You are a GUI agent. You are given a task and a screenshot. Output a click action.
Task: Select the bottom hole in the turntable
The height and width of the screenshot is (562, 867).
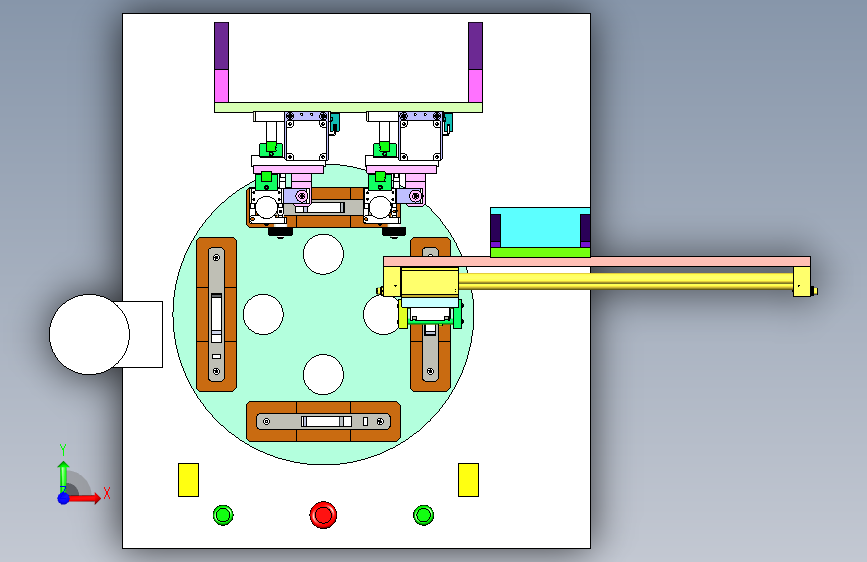[x=323, y=374]
